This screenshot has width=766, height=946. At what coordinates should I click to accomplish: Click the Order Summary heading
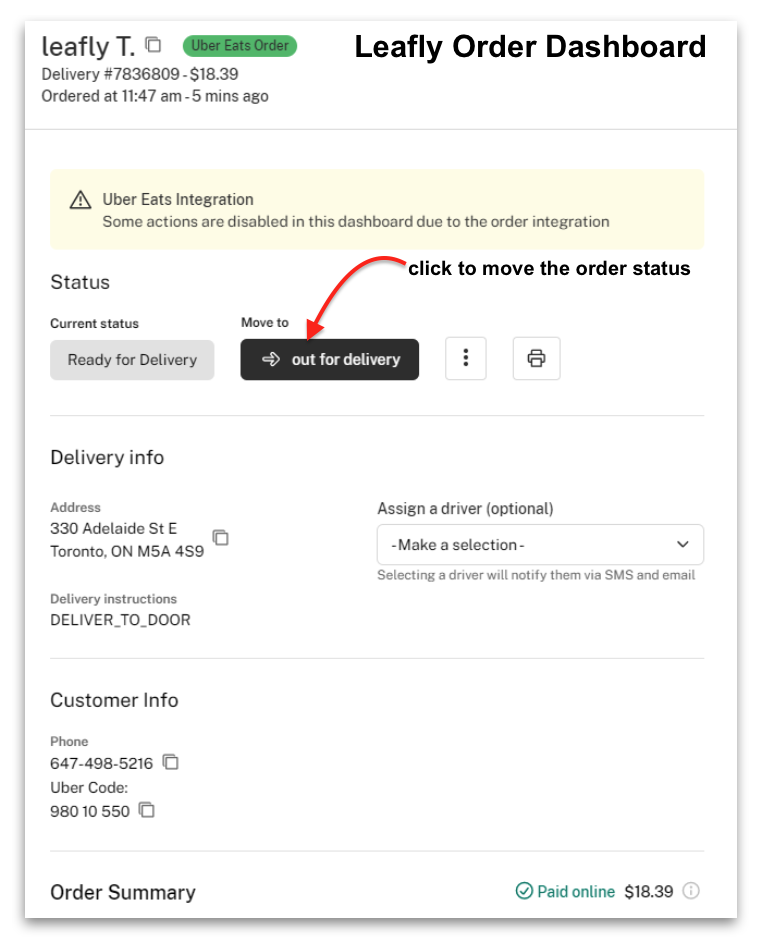tap(123, 892)
